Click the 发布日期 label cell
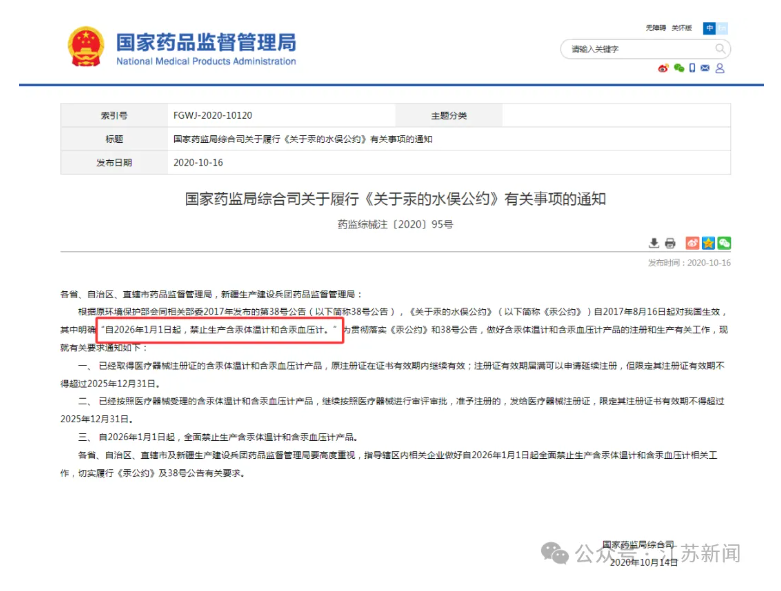Screen dimensions: 781x591 pos(114,162)
